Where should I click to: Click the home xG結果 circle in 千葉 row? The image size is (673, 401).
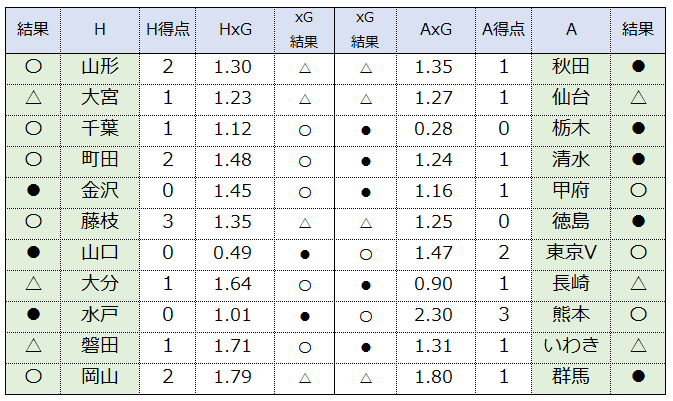304,130
